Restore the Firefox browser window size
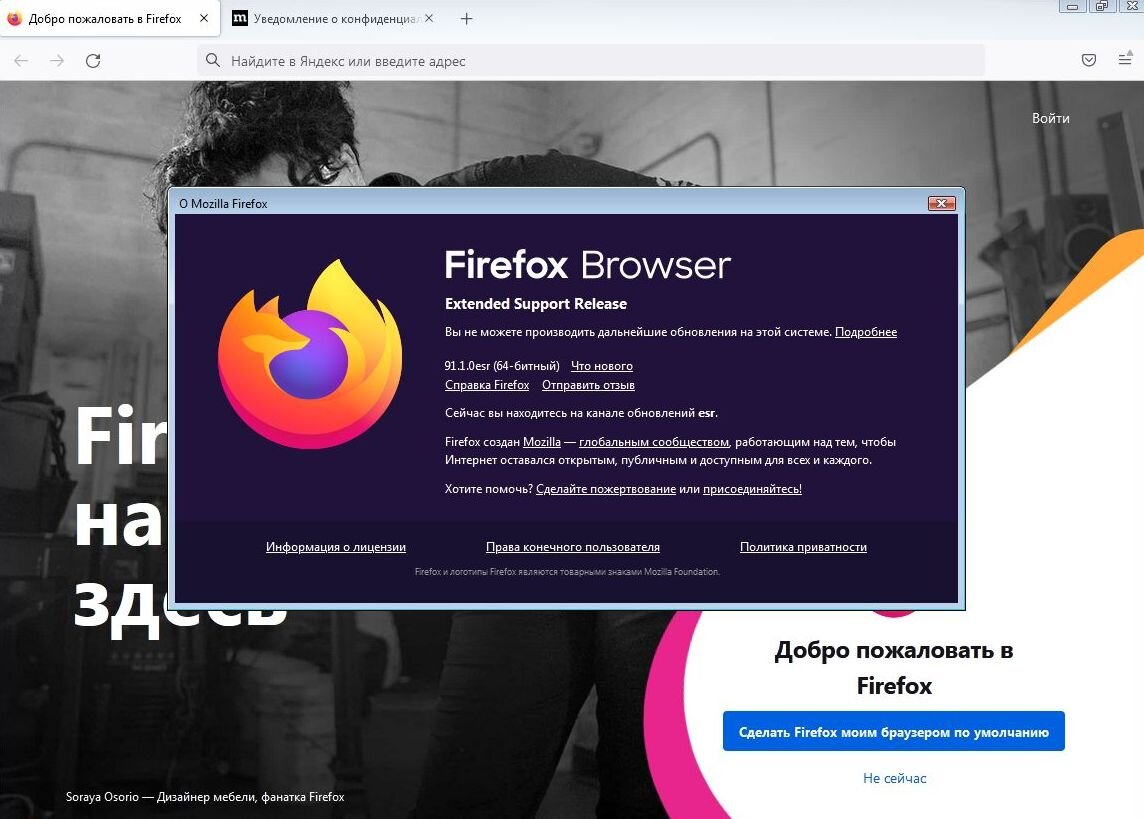Image resolution: width=1144 pixels, height=819 pixels. coord(1101,7)
